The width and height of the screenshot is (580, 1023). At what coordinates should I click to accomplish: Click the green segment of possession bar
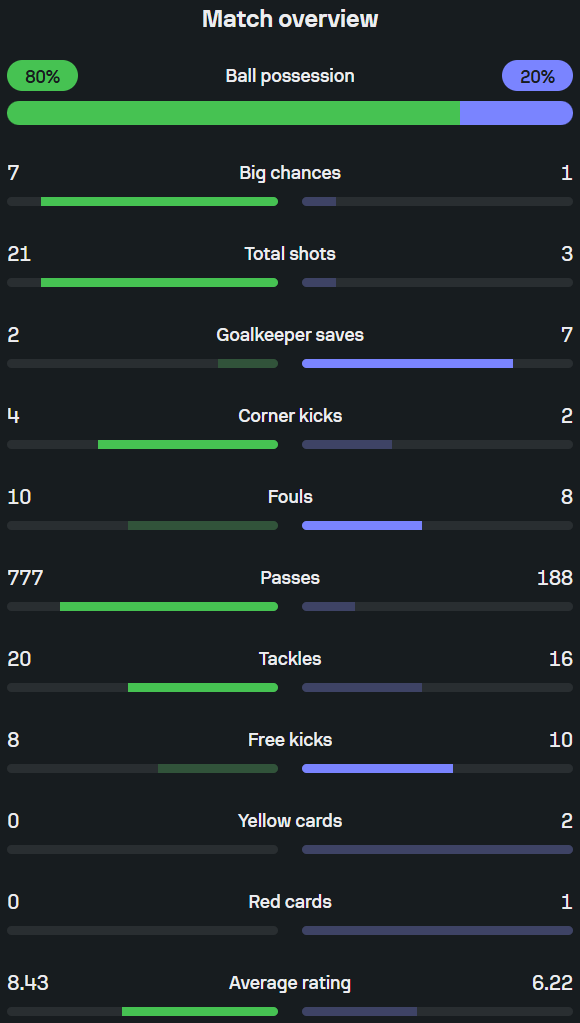pyautogui.click(x=234, y=113)
